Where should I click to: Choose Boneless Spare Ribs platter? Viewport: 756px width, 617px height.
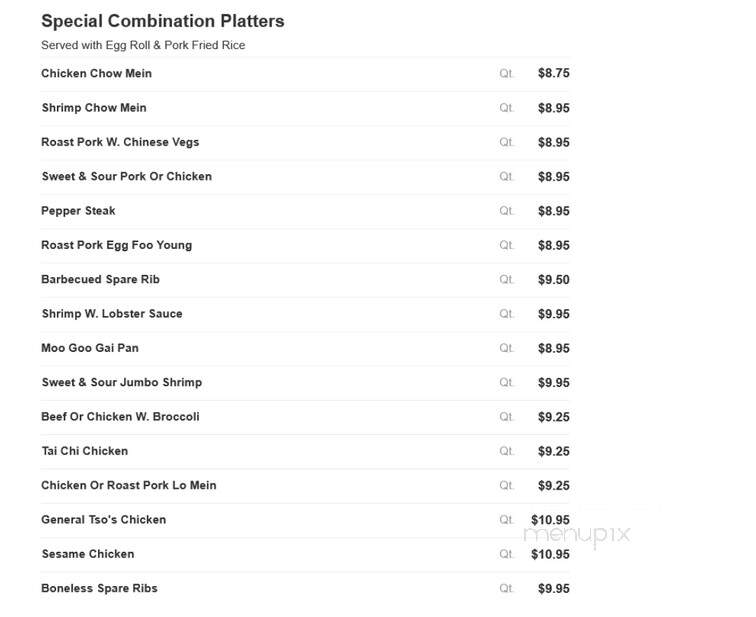point(99,588)
